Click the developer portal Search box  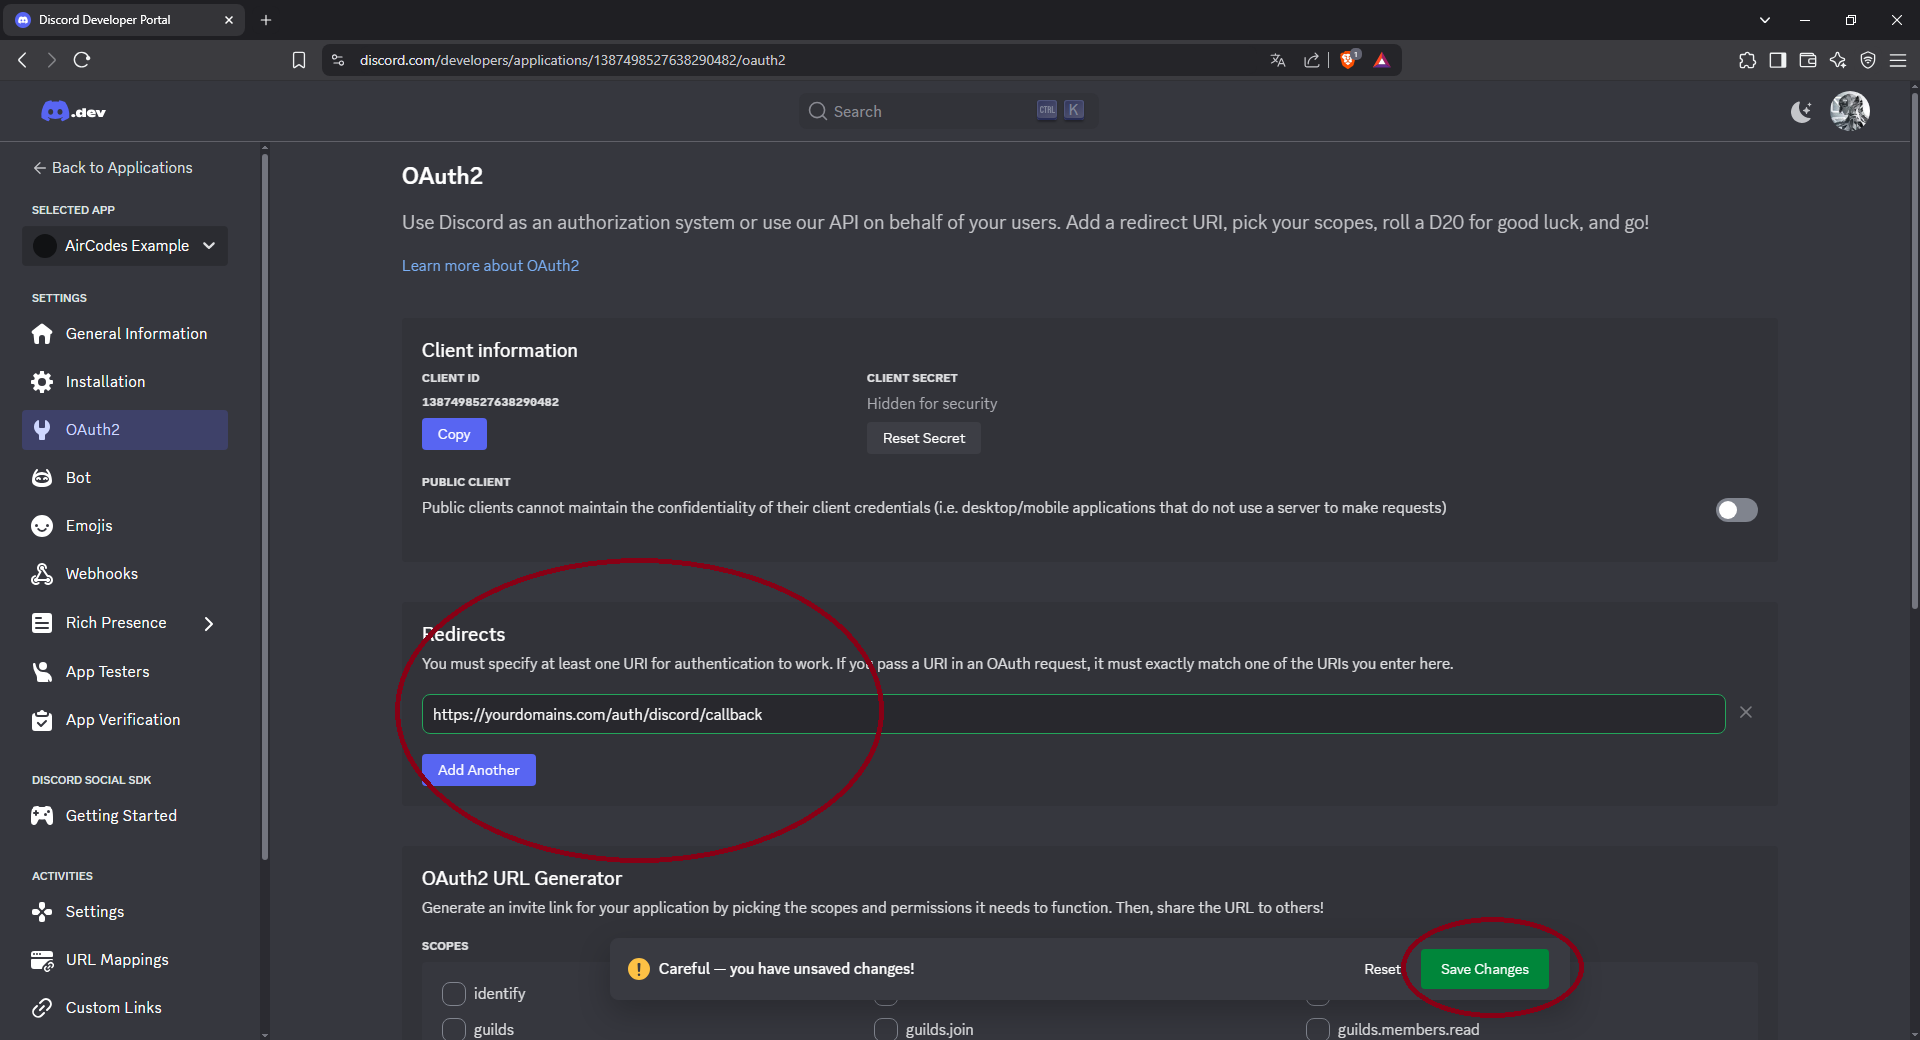tap(948, 111)
